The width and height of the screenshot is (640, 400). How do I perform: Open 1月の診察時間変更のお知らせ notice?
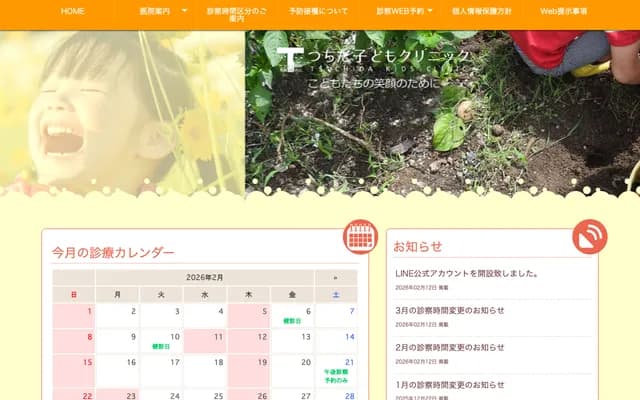click(x=449, y=385)
